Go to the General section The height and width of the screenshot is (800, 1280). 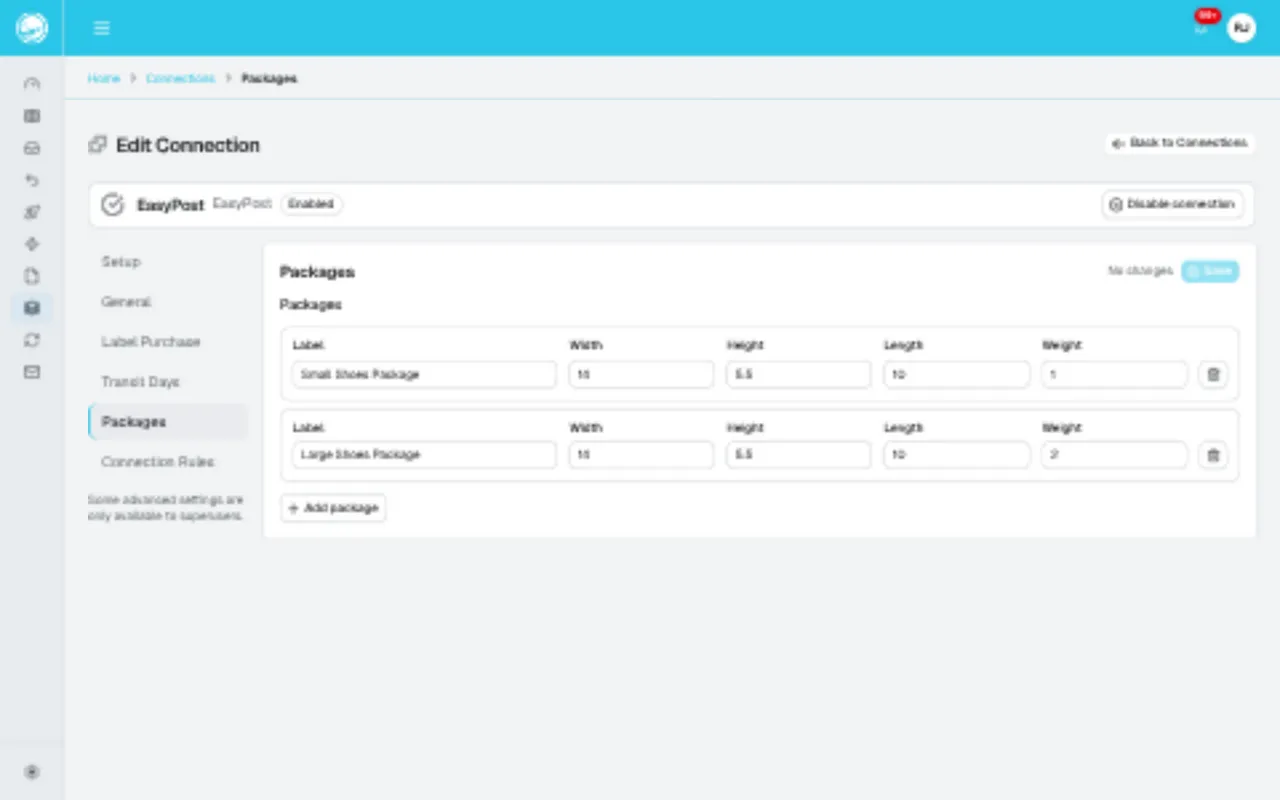[167, 302]
